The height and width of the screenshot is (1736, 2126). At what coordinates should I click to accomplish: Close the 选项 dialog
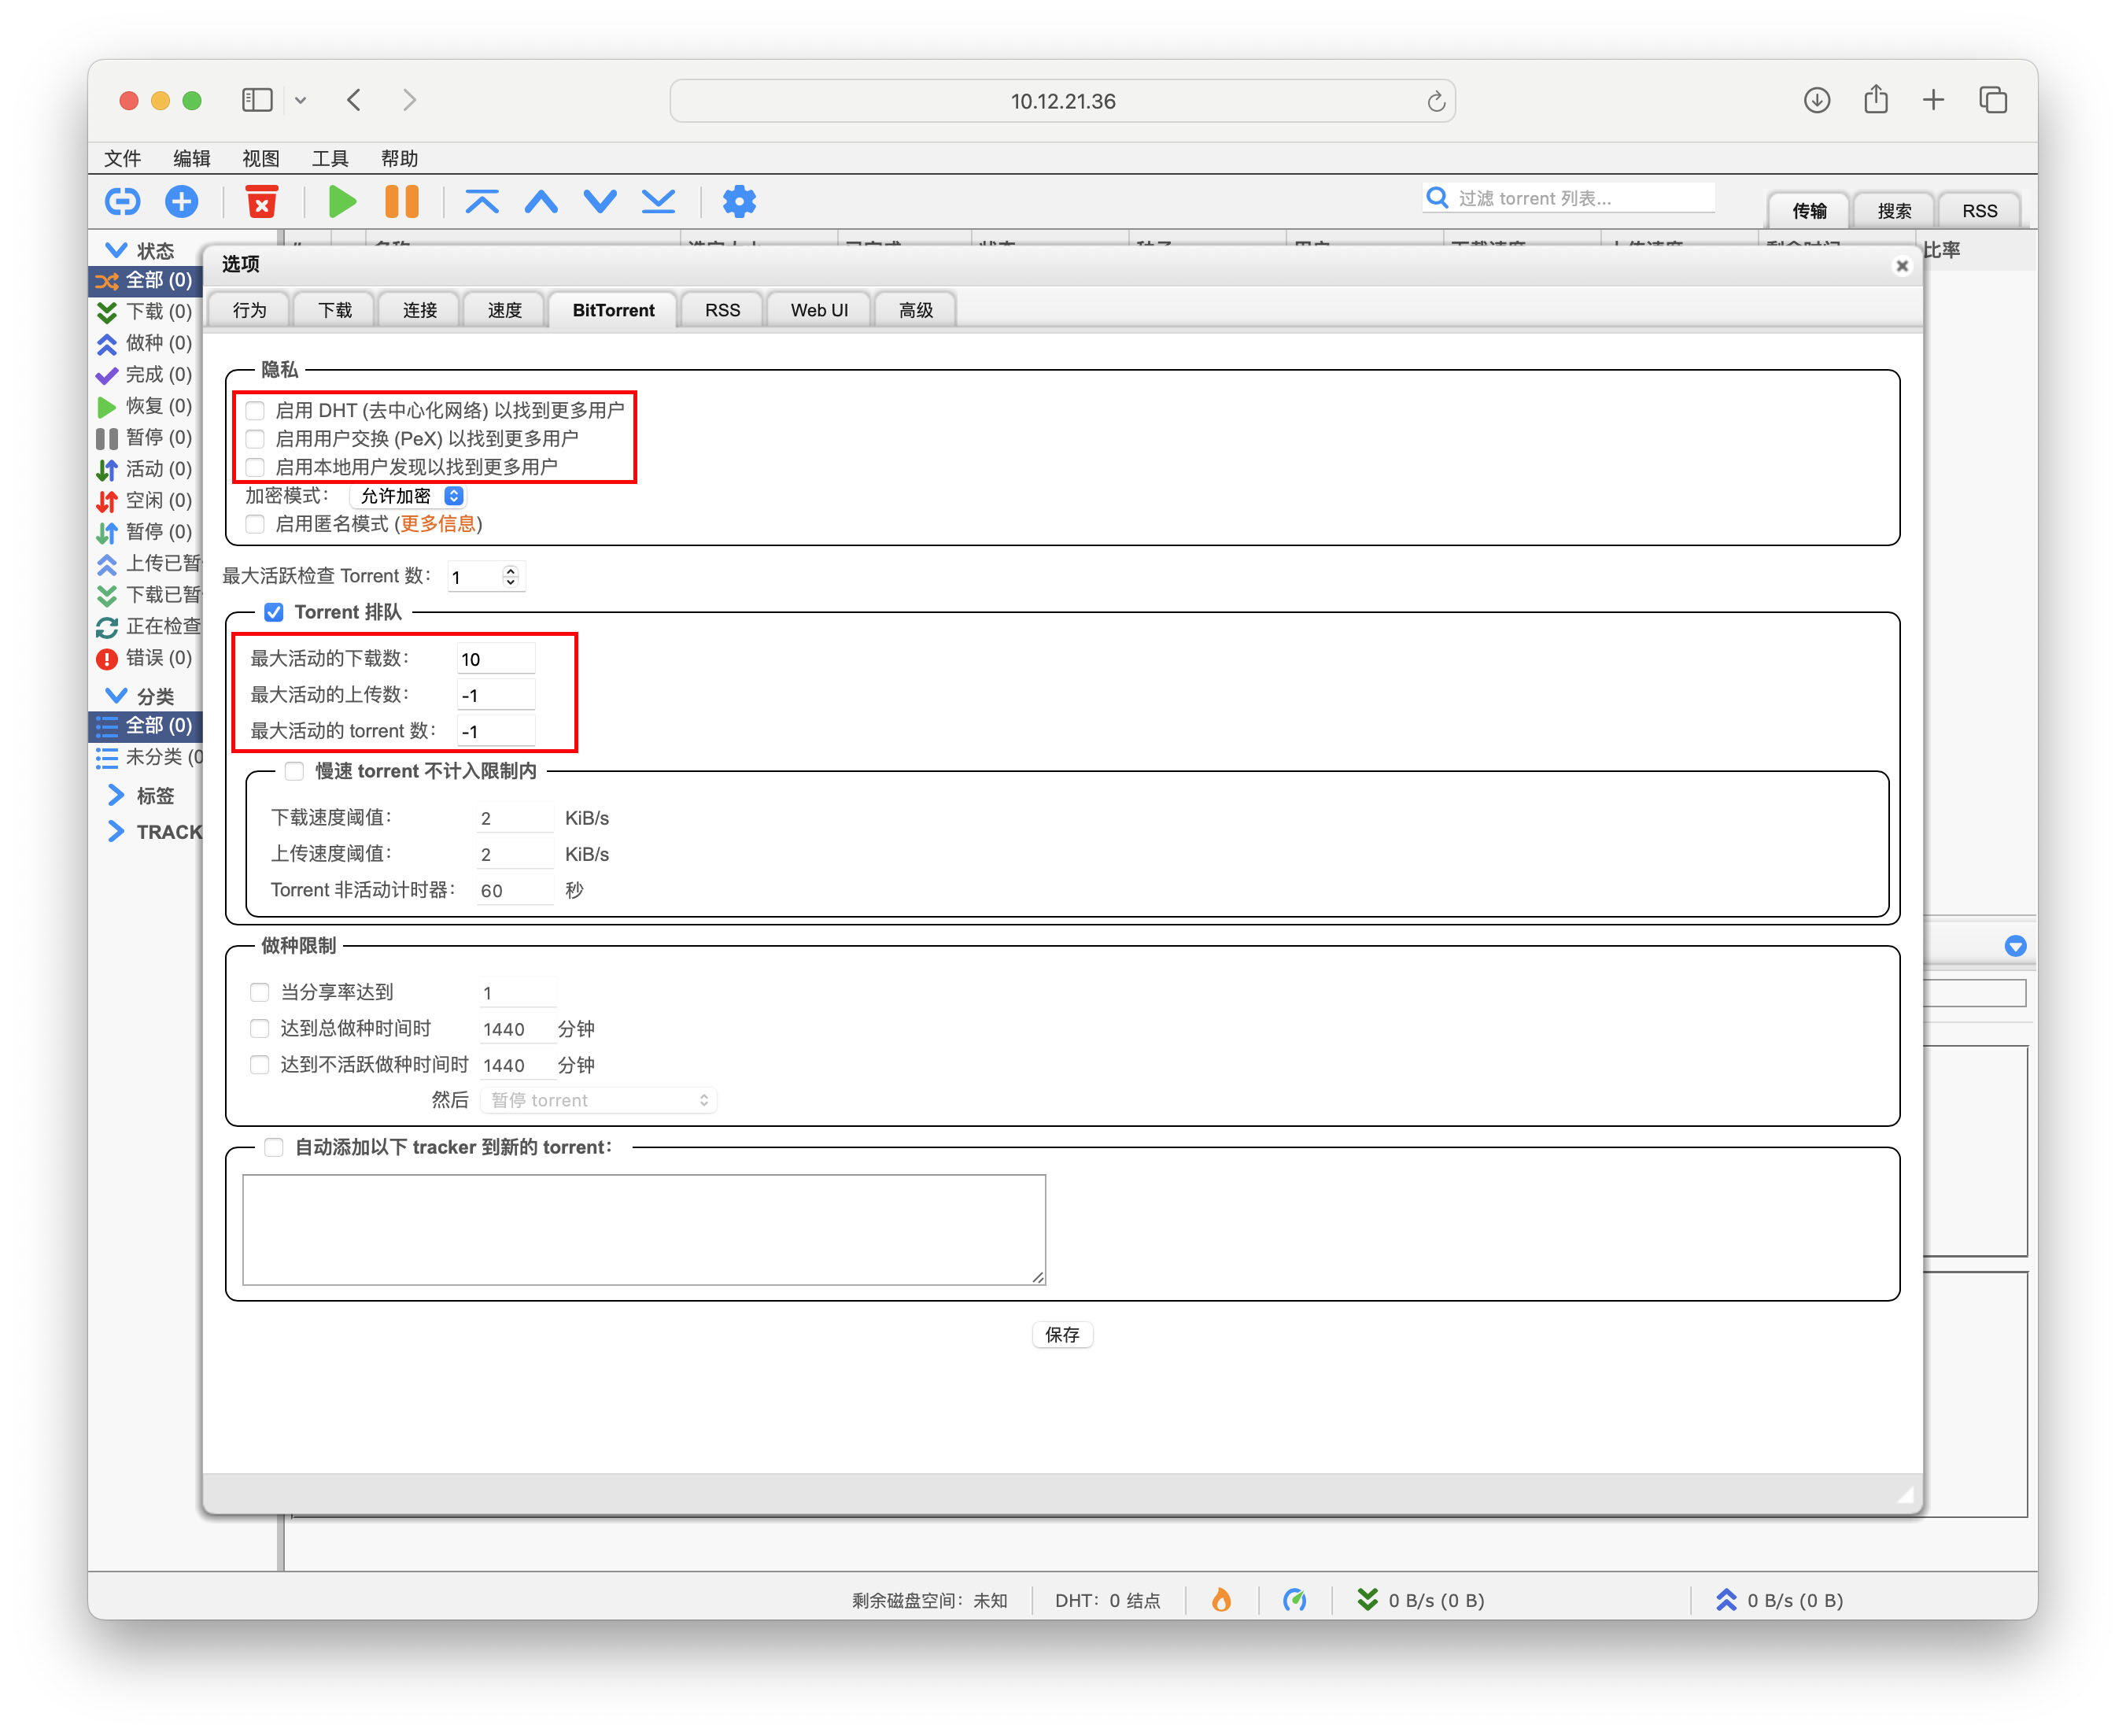pos(1902,266)
